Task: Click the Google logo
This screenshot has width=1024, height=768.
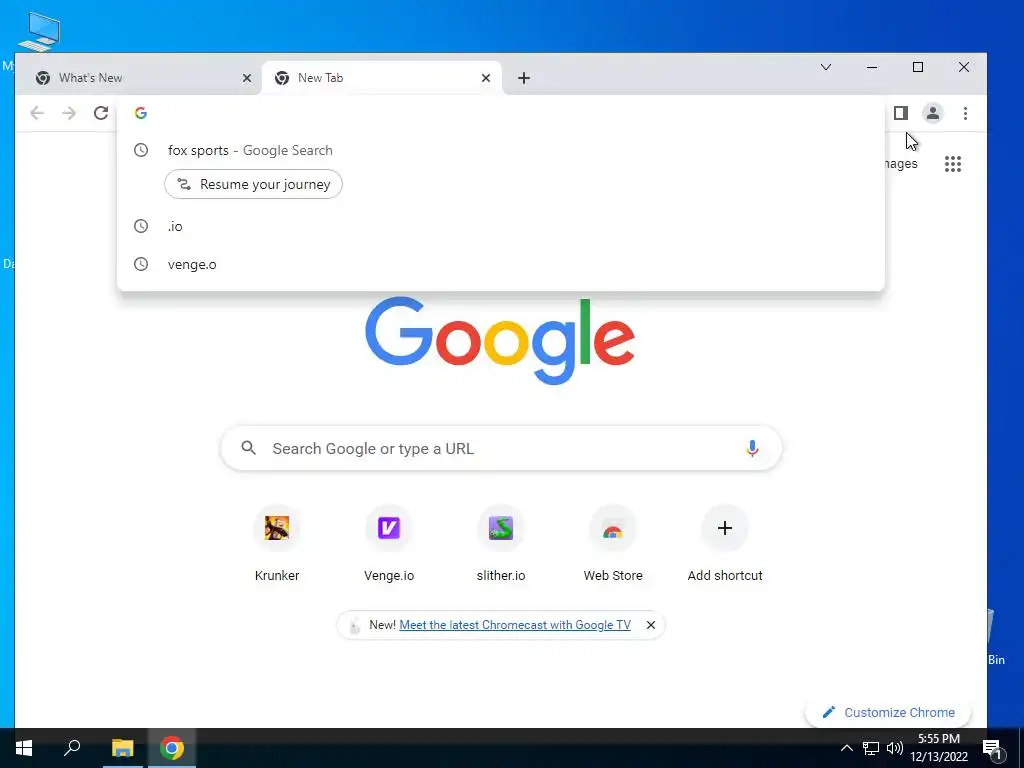Action: tap(500, 340)
